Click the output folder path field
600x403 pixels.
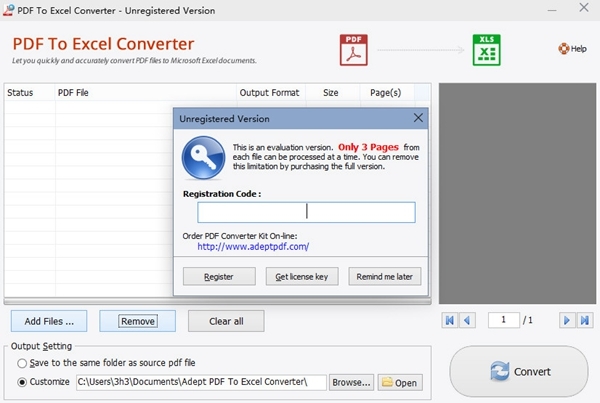[x=201, y=382]
